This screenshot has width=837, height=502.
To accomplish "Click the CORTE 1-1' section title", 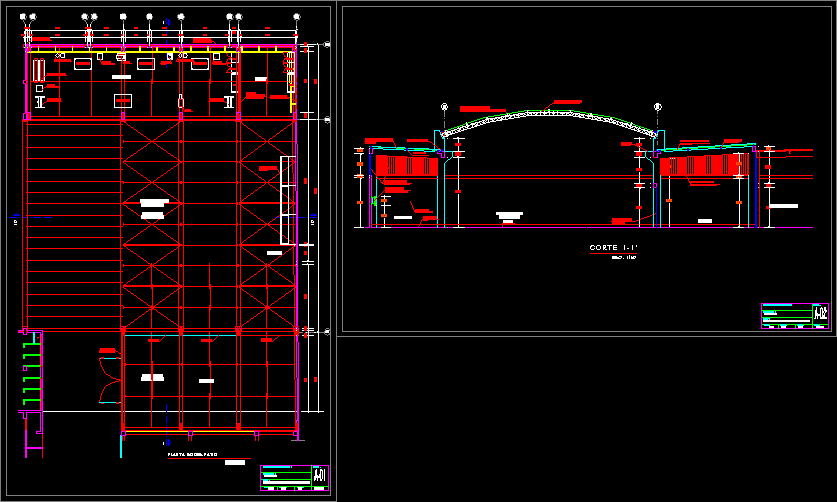I will pos(613,247).
